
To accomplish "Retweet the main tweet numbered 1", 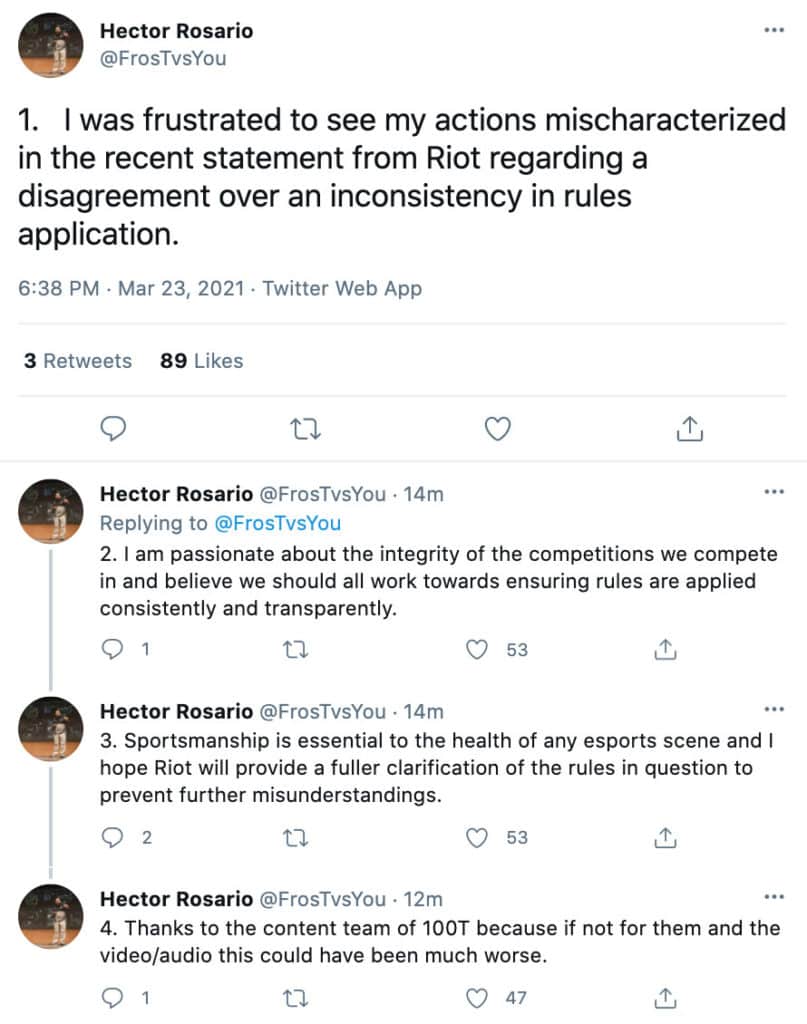I will pyautogui.click(x=300, y=429).
